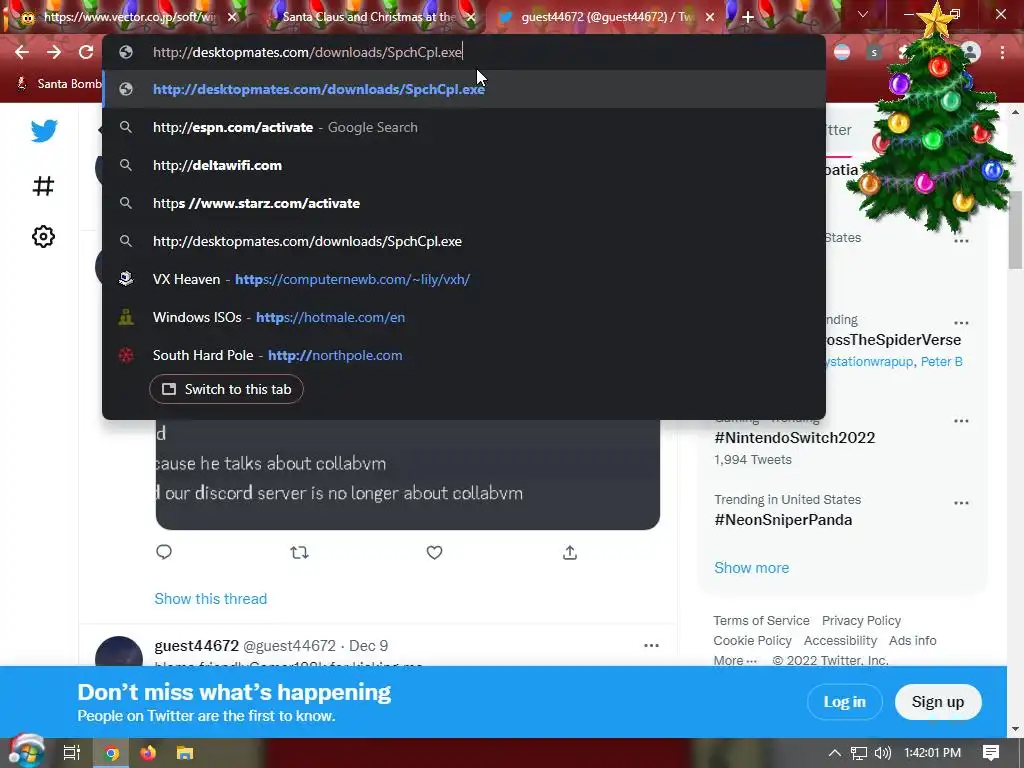Launch Firefox from the taskbar
1024x768 pixels.
click(x=148, y=753)
